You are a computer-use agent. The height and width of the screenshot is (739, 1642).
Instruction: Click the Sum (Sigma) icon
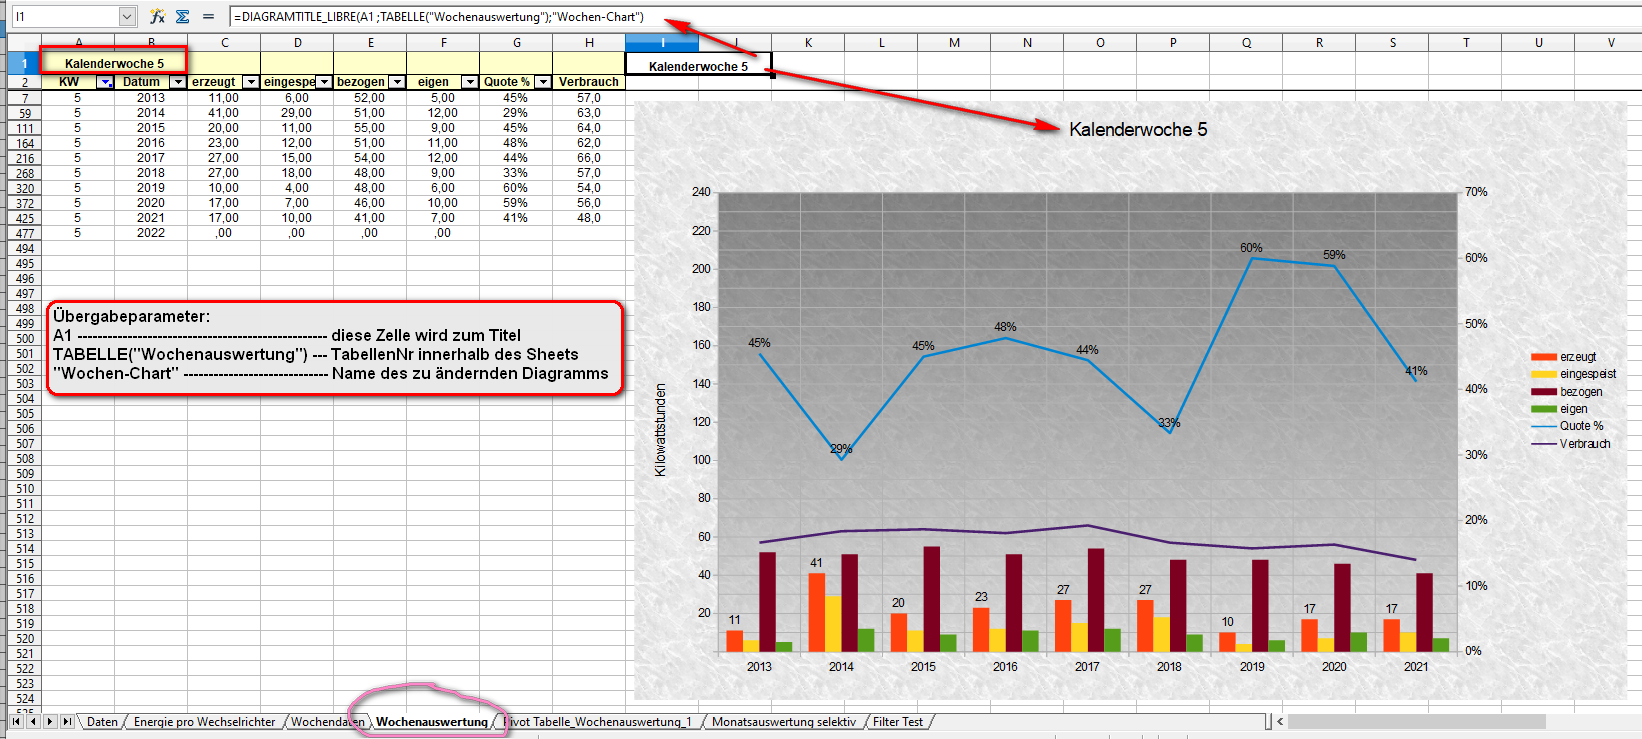coord(182,17)
